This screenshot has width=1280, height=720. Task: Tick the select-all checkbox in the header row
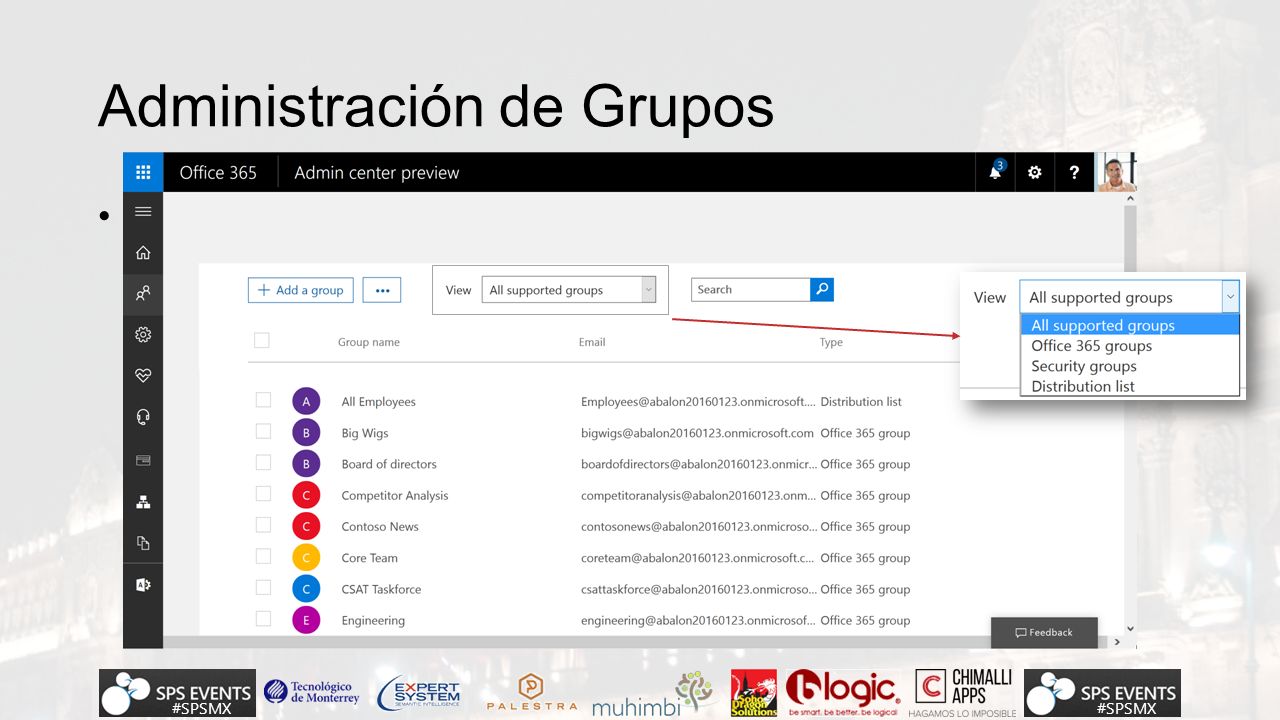coord(262,340)
